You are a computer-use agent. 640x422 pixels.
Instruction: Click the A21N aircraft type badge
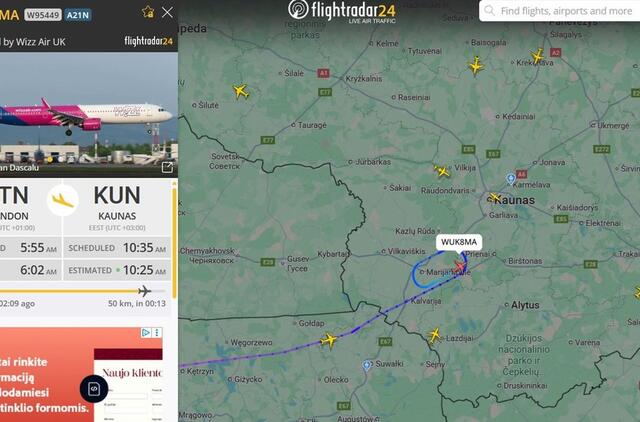78,15
